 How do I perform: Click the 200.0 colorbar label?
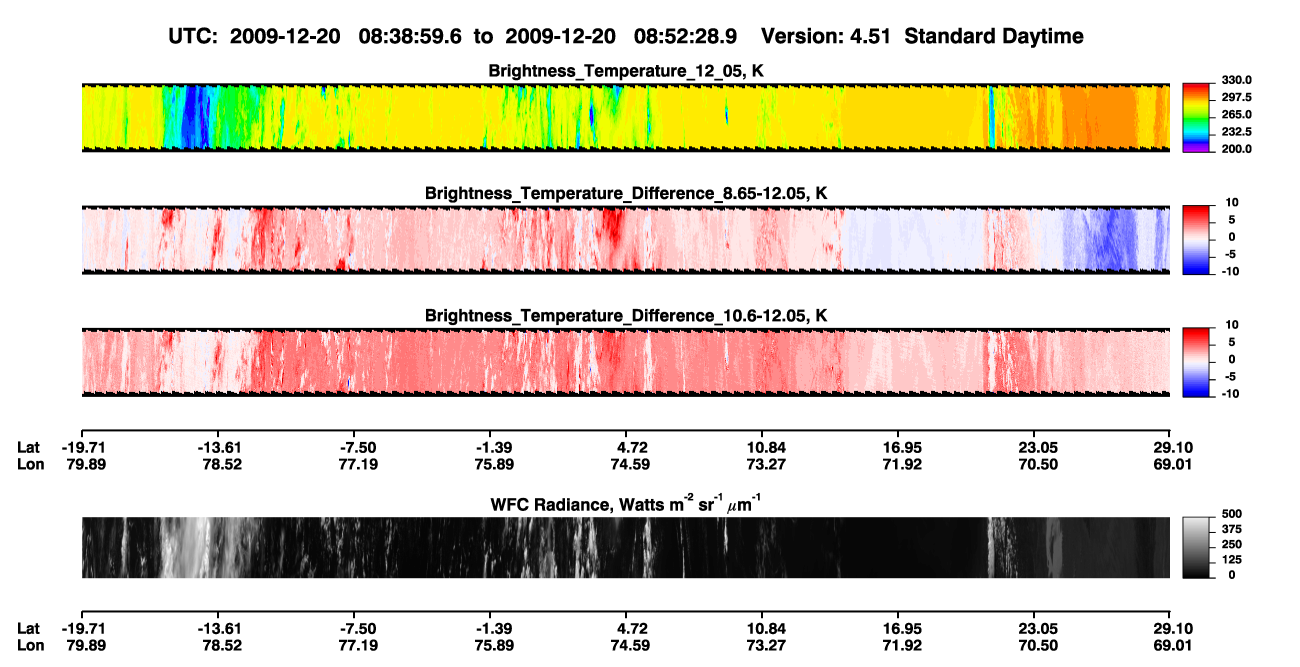pos(1237,149)
